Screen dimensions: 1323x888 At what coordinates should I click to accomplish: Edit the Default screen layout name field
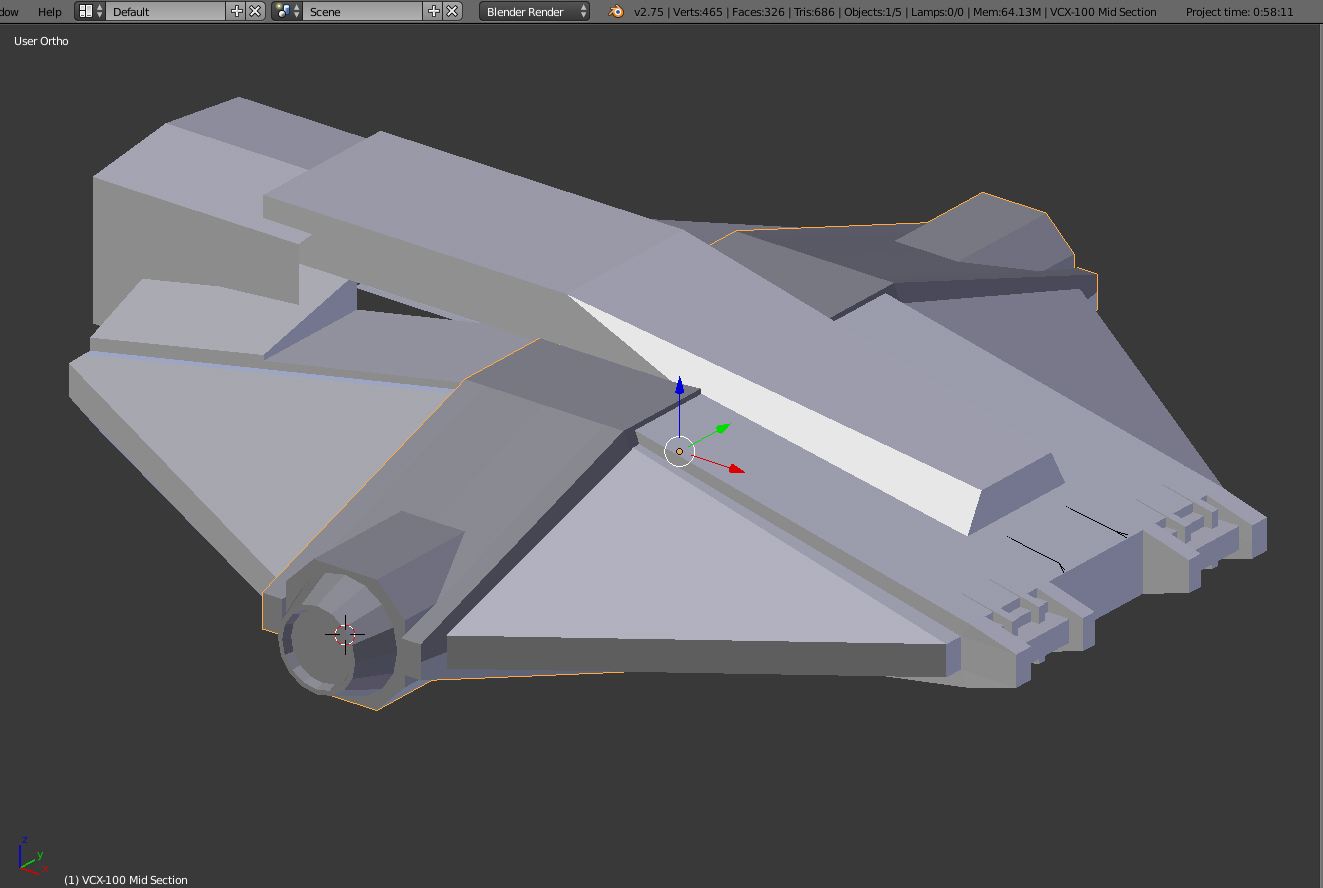point(166,12)
